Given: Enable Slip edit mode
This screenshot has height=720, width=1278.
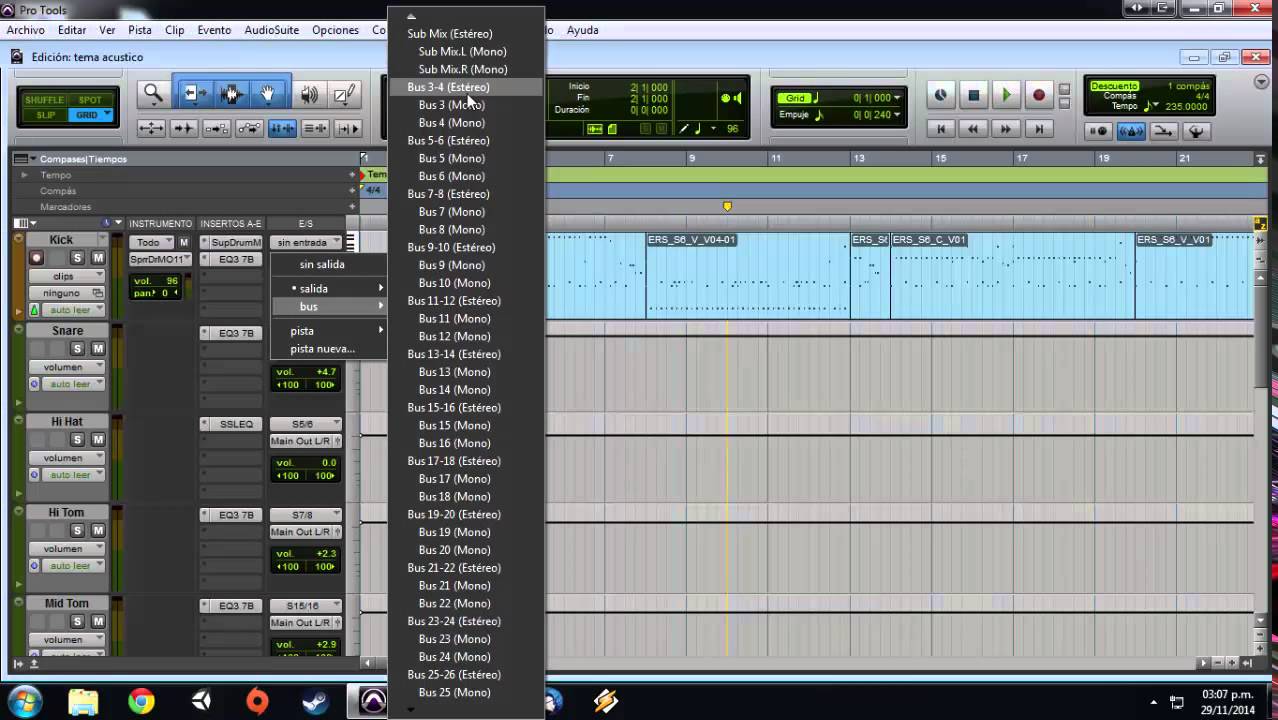Looking at the screenshot, I should 45,115.
